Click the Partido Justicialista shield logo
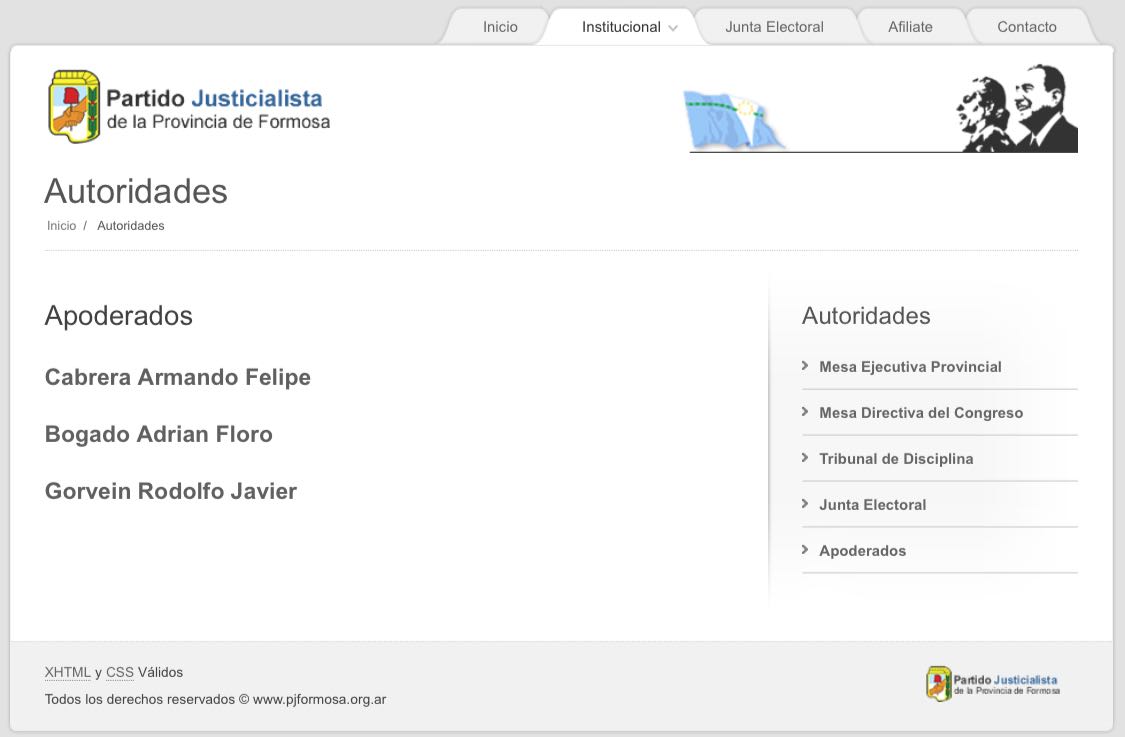The height and width of the screenshot is (737, 1125). [74, 104]
